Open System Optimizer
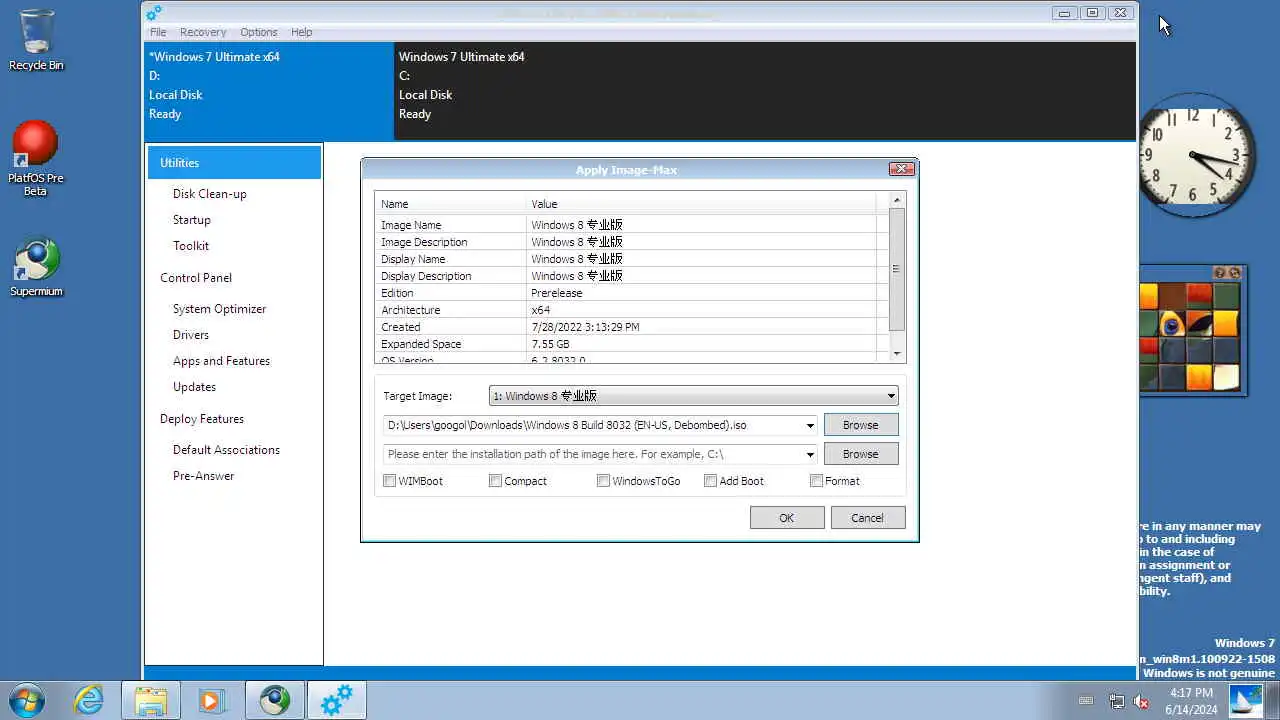The image size is (1280, 720). [219, 309]
